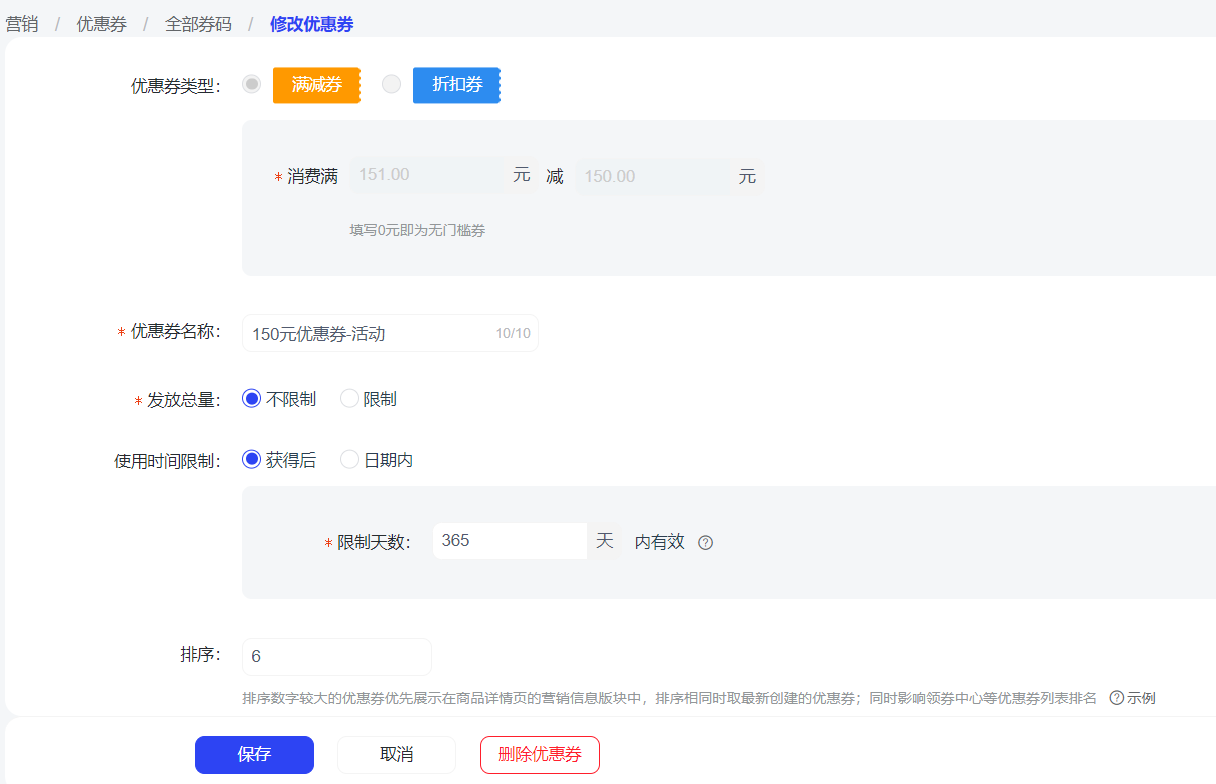
Task: Select 日期内 for usage time limit
Action: 349,459
